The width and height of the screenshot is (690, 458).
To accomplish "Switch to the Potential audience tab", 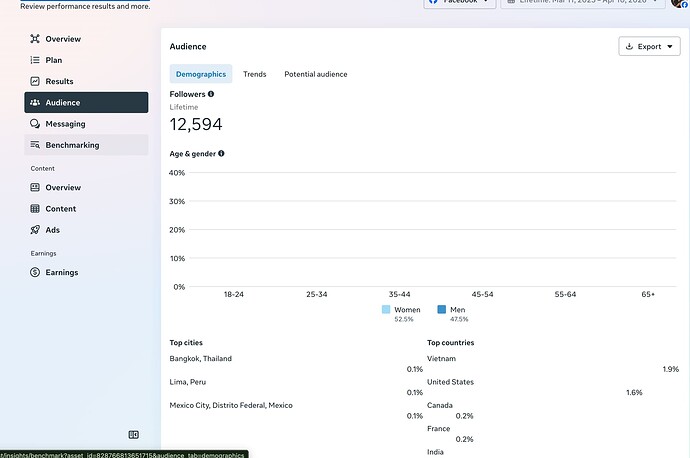I will [316, 74].
